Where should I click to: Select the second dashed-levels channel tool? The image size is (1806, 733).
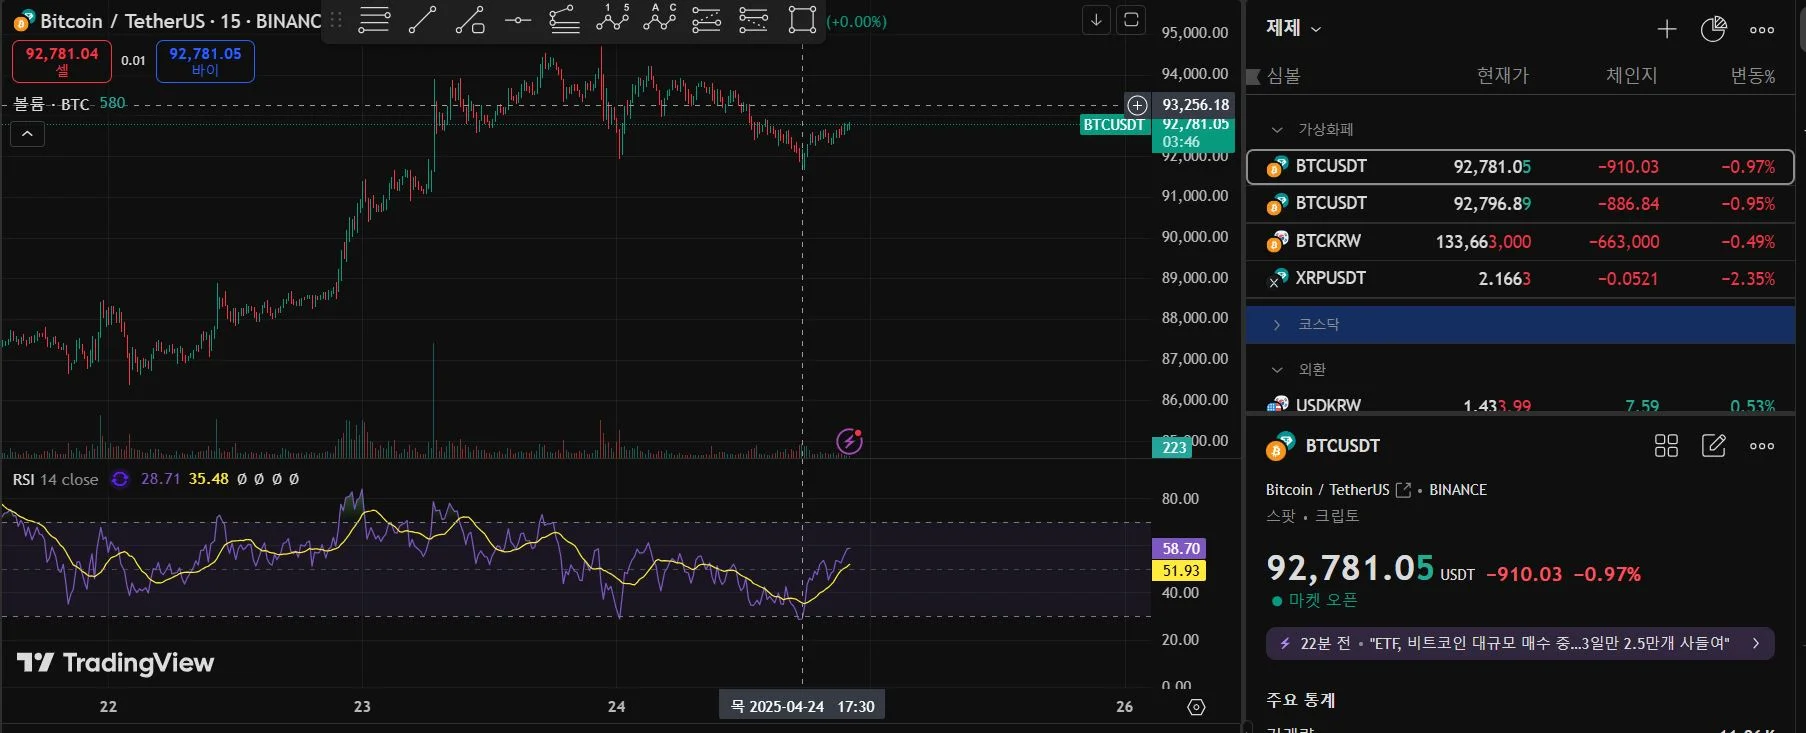[754, 20]
